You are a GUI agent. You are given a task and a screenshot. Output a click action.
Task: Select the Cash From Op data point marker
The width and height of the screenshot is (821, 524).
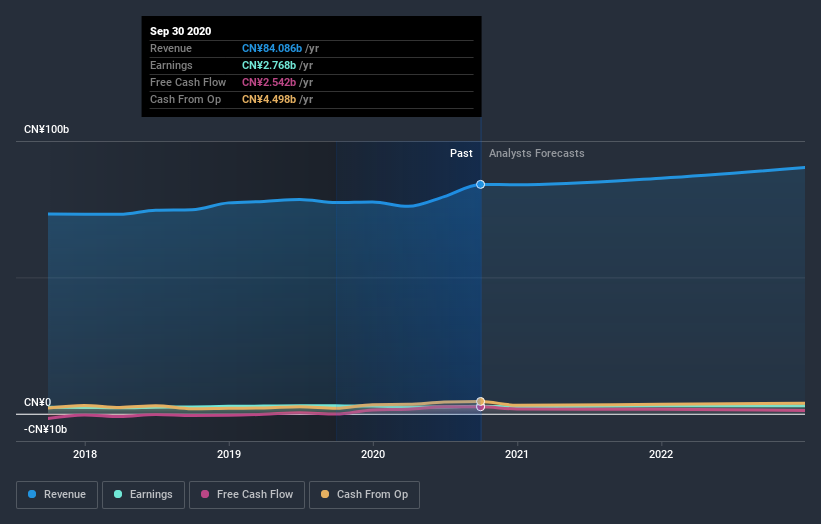pos(481,401)
